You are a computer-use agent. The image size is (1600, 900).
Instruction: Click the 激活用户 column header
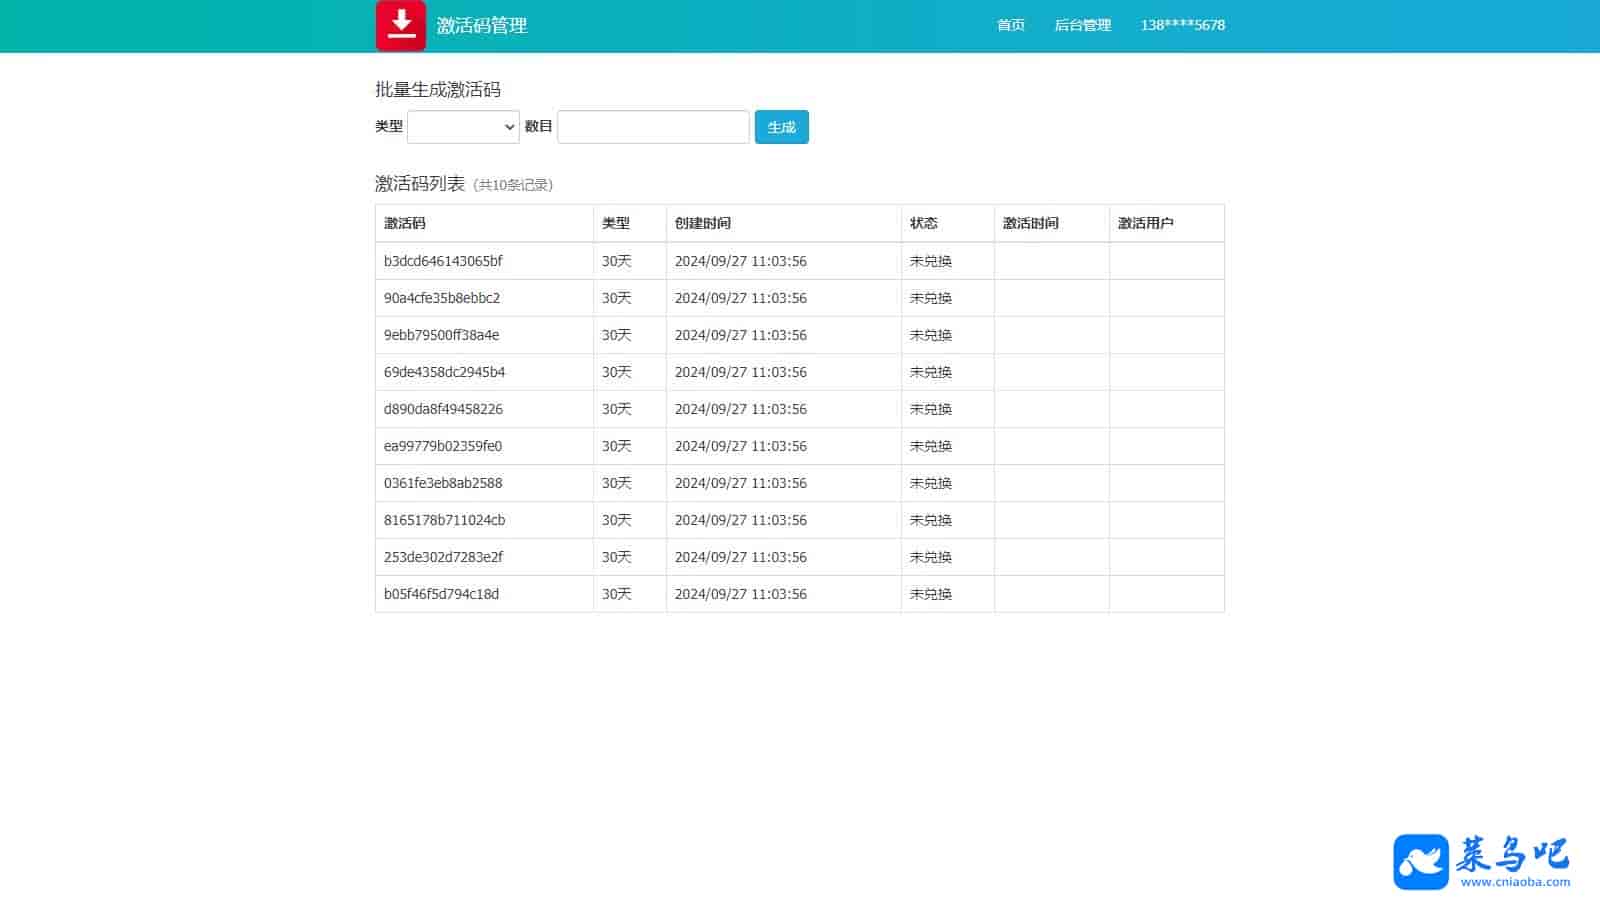click(x=1146, y=223)
